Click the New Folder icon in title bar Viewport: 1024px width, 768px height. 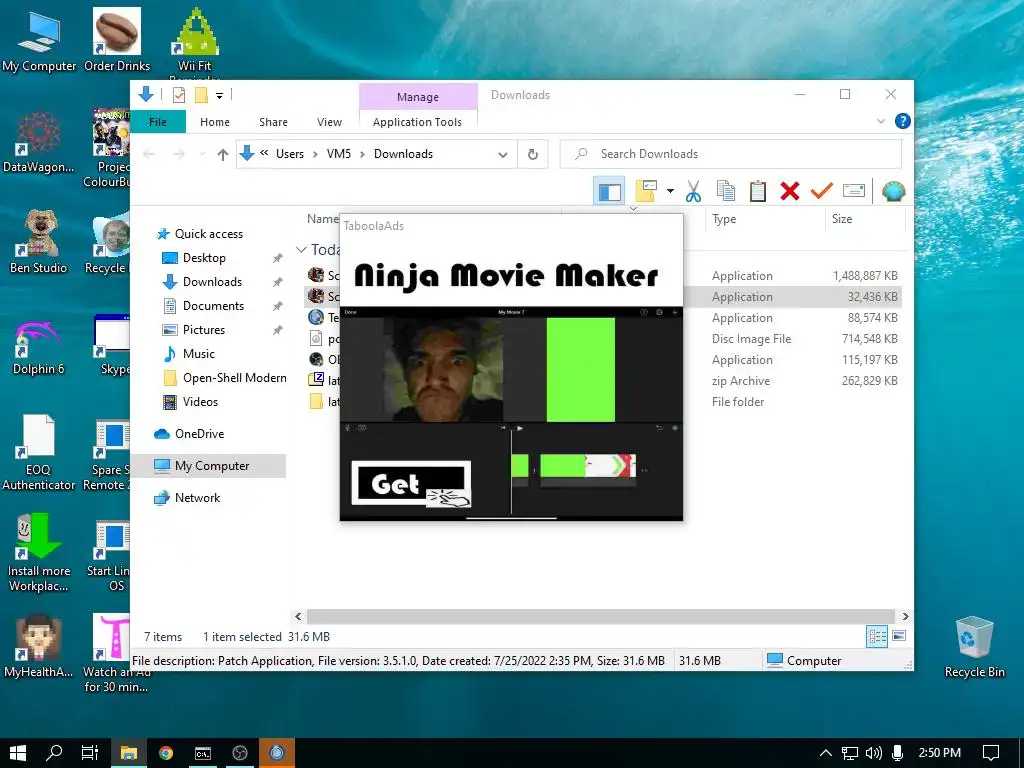(x=201, y=95)
